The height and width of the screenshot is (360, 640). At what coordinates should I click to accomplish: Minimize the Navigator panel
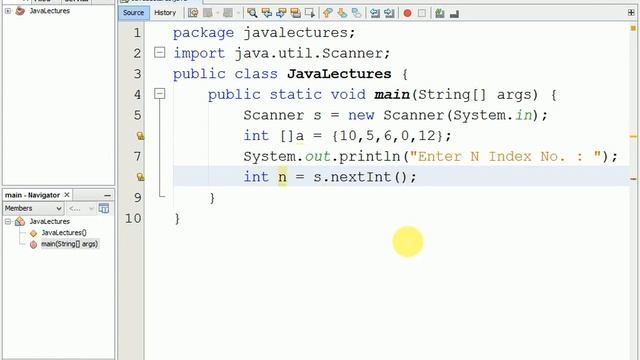107,196
